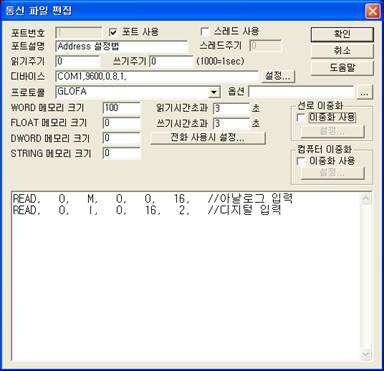Expand the 프로토콜 GLOFA dropdown arrow

[x=214, y=92]
